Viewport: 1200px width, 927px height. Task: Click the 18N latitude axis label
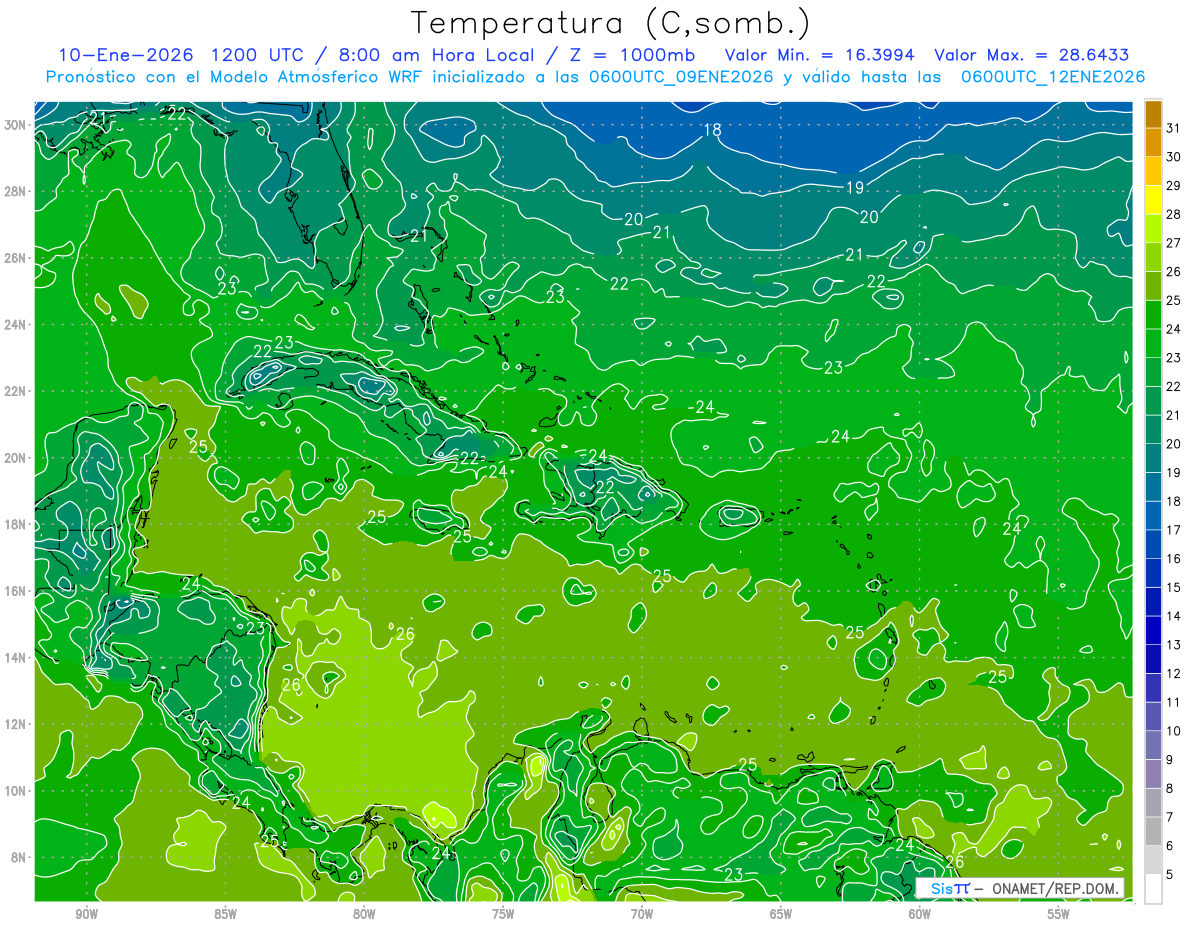coord(15,524)
